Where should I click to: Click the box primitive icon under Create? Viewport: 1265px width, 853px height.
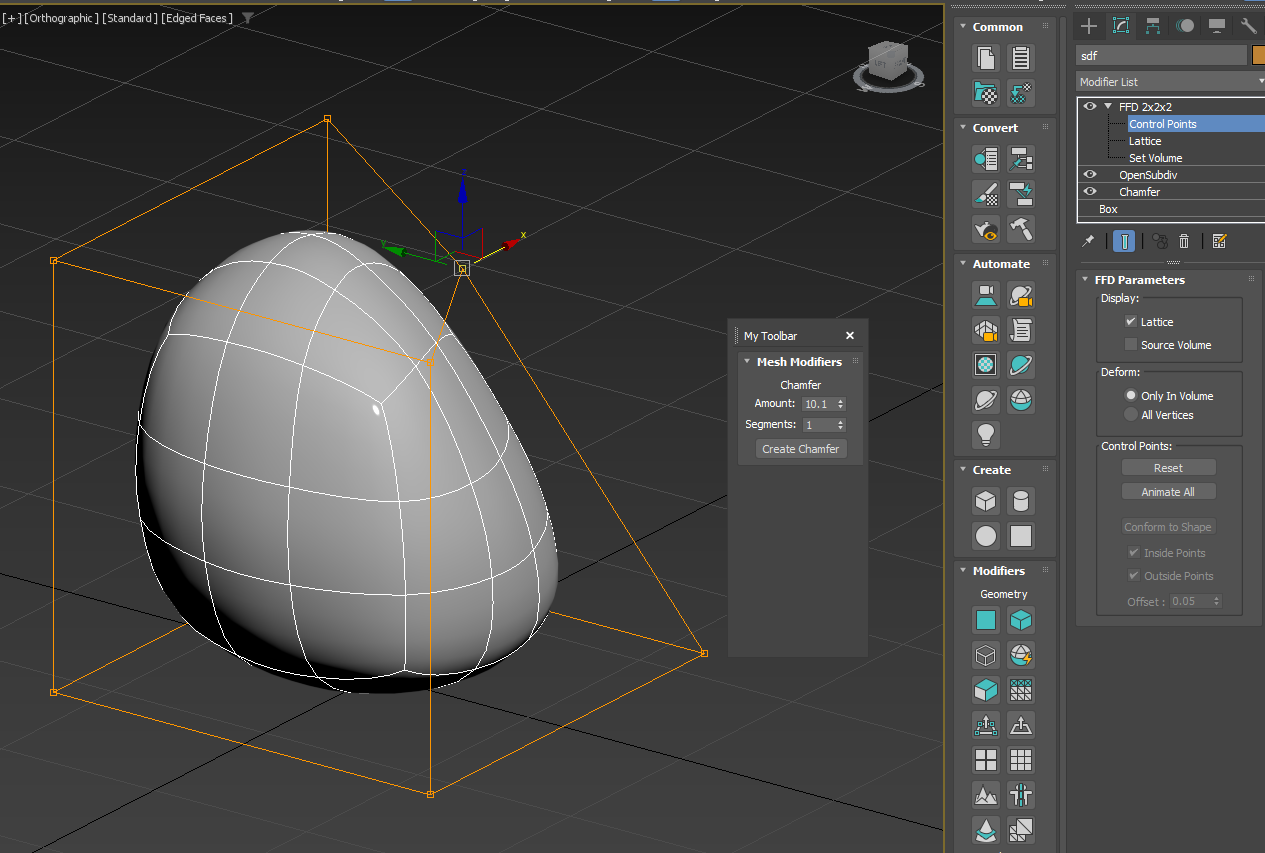click(986, 501)
